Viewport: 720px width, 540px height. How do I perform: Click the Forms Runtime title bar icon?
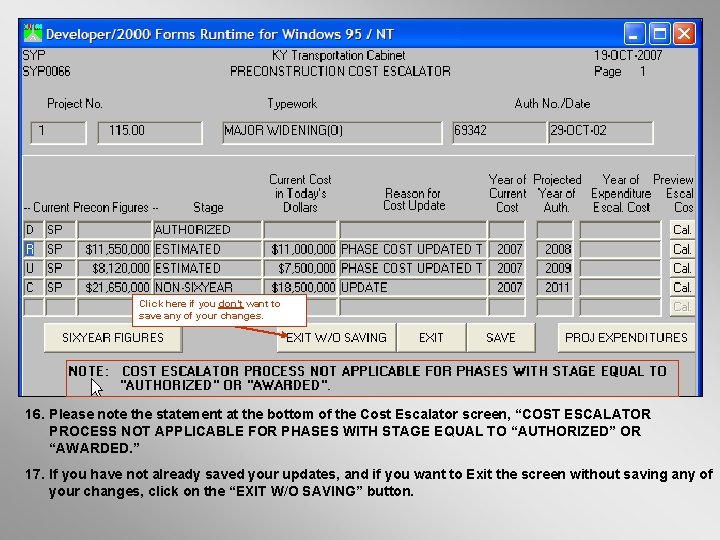tap(33, 34)
